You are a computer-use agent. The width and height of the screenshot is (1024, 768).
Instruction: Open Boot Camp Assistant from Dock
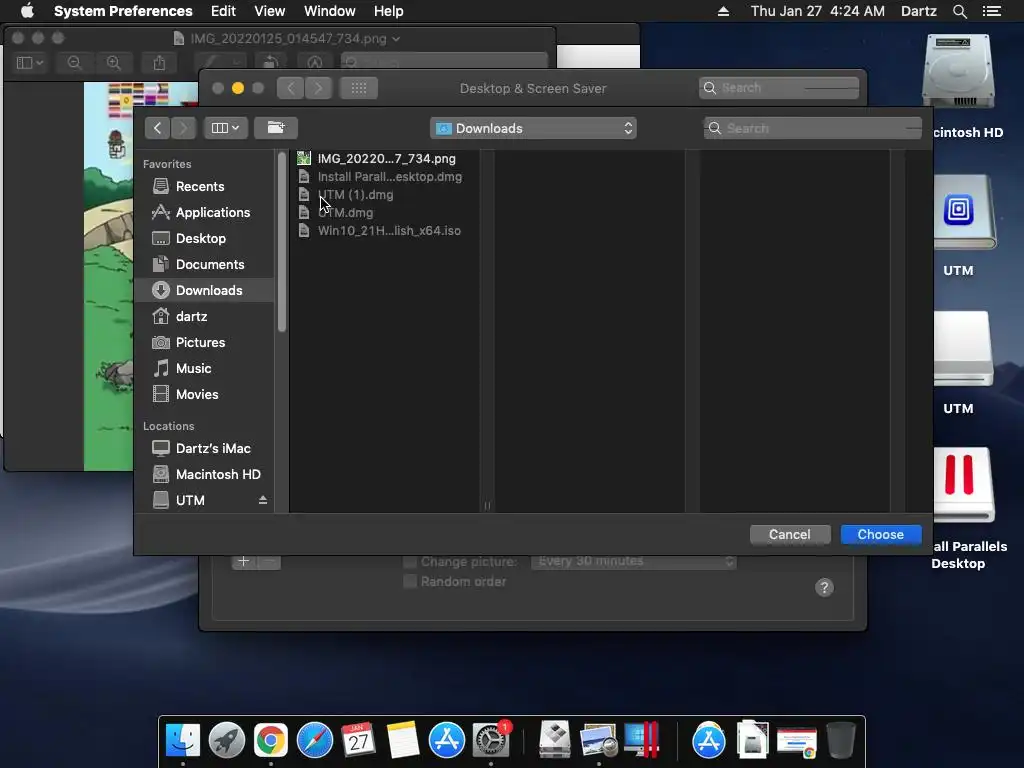[x=554, y=740]
